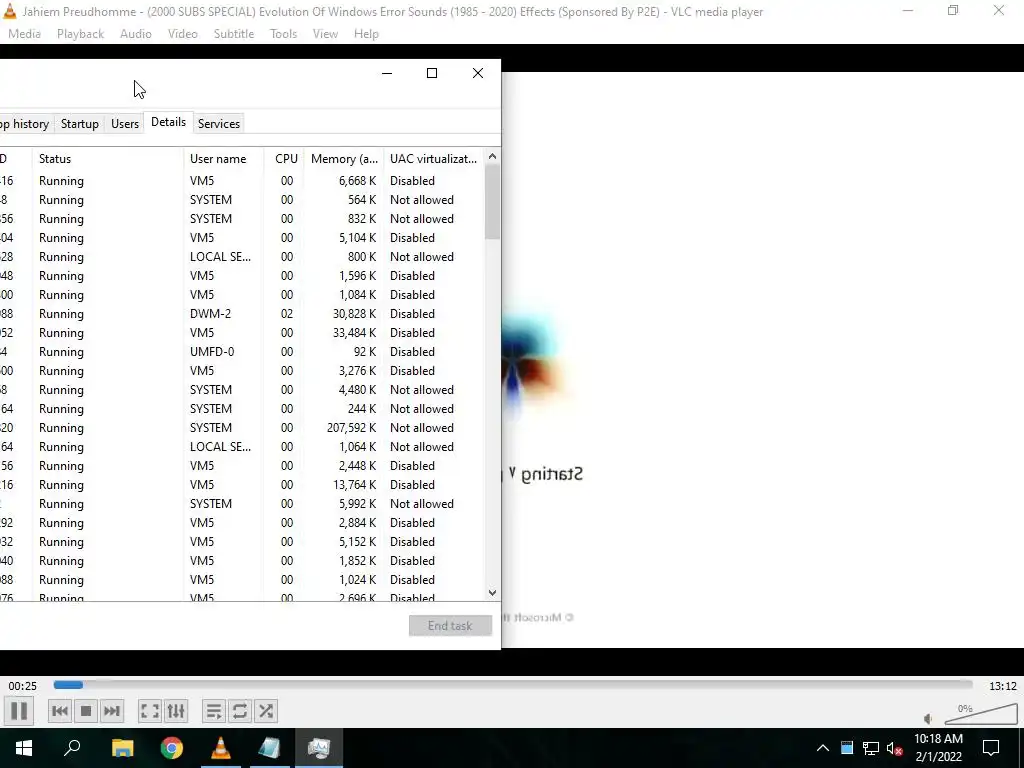The image size is (1024, 768).
Task: Open Google Chrome from the taskbar
Action: click(x=172, y=748)
